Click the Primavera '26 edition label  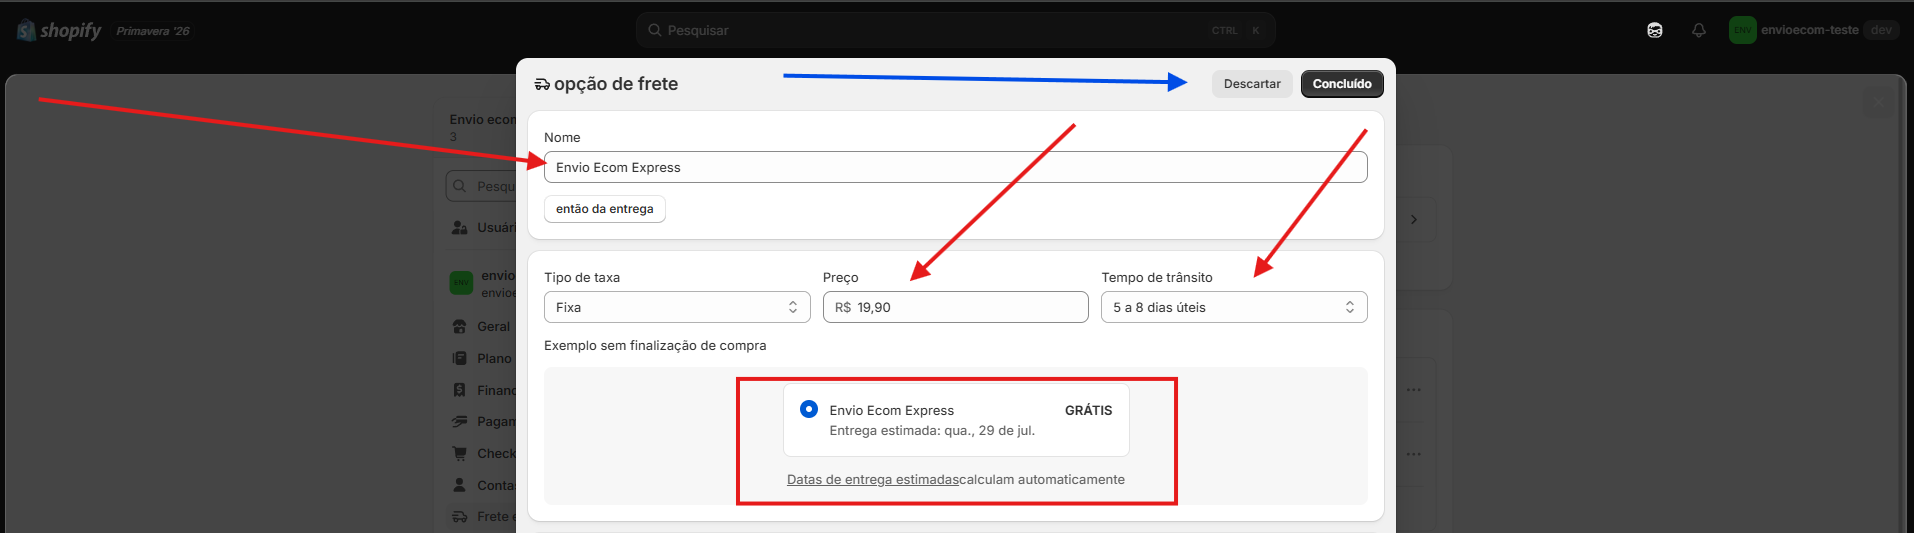[x=153, y=31]
